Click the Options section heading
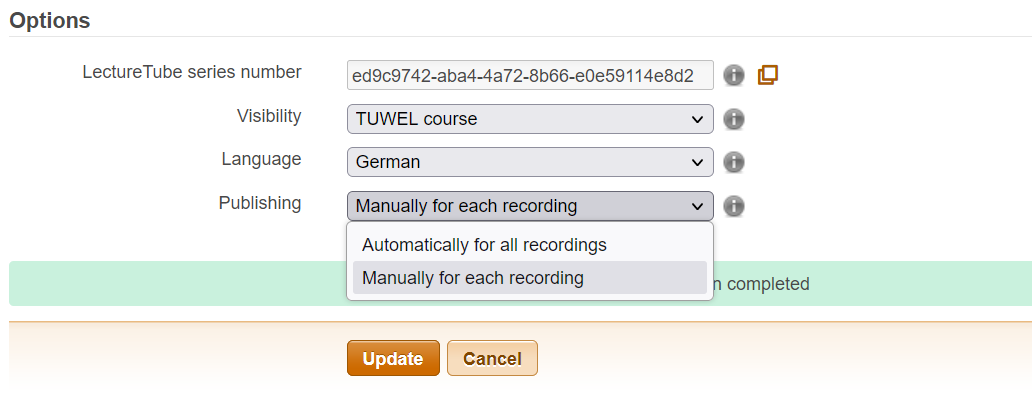This screenshot has width=1032, height=397. coord(50,20)
